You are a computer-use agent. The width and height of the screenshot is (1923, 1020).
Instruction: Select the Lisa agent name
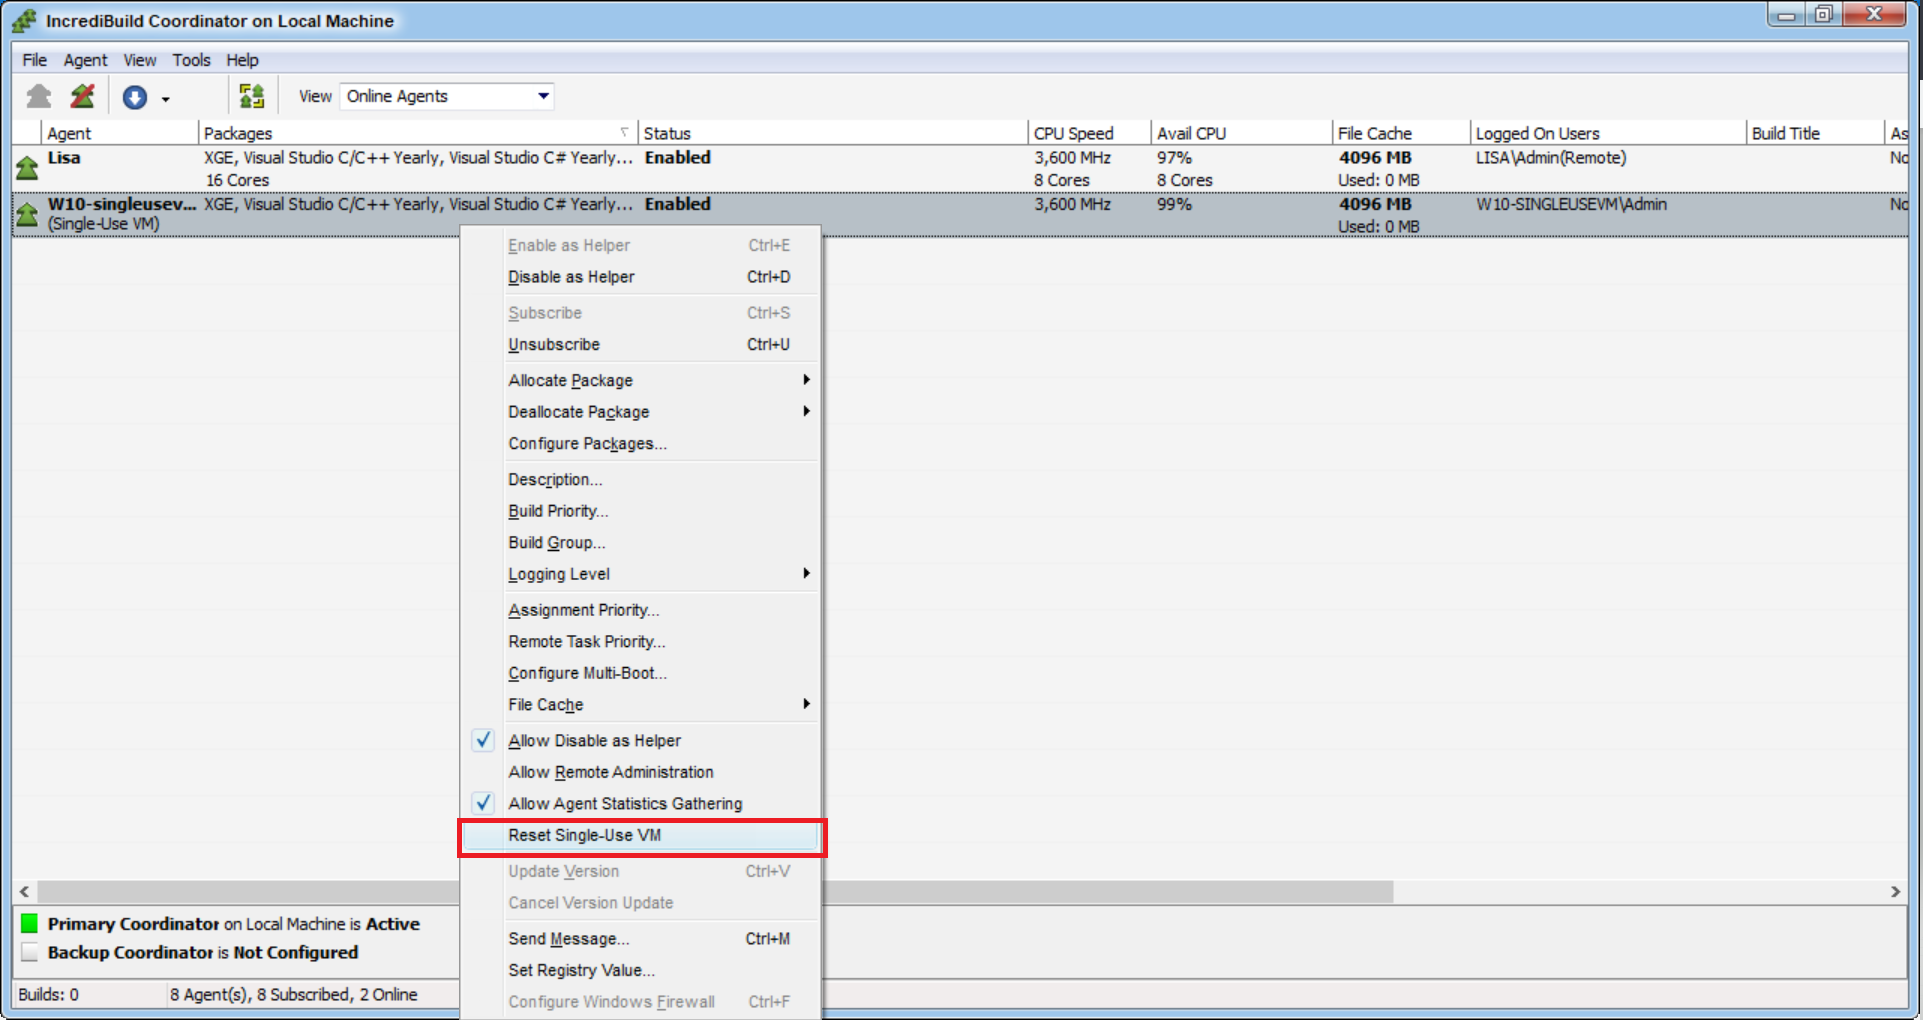pos(64,157)
